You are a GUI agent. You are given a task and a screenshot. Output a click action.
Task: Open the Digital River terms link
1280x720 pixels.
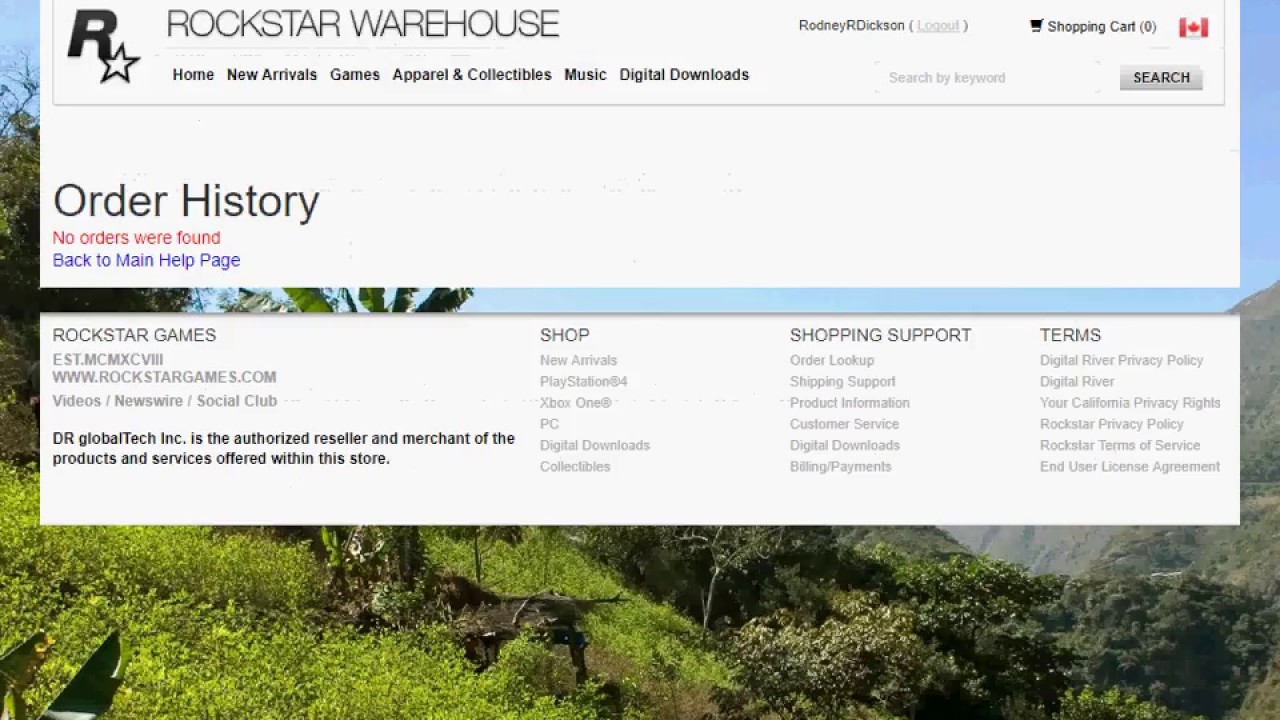(x=1077, y=381)
